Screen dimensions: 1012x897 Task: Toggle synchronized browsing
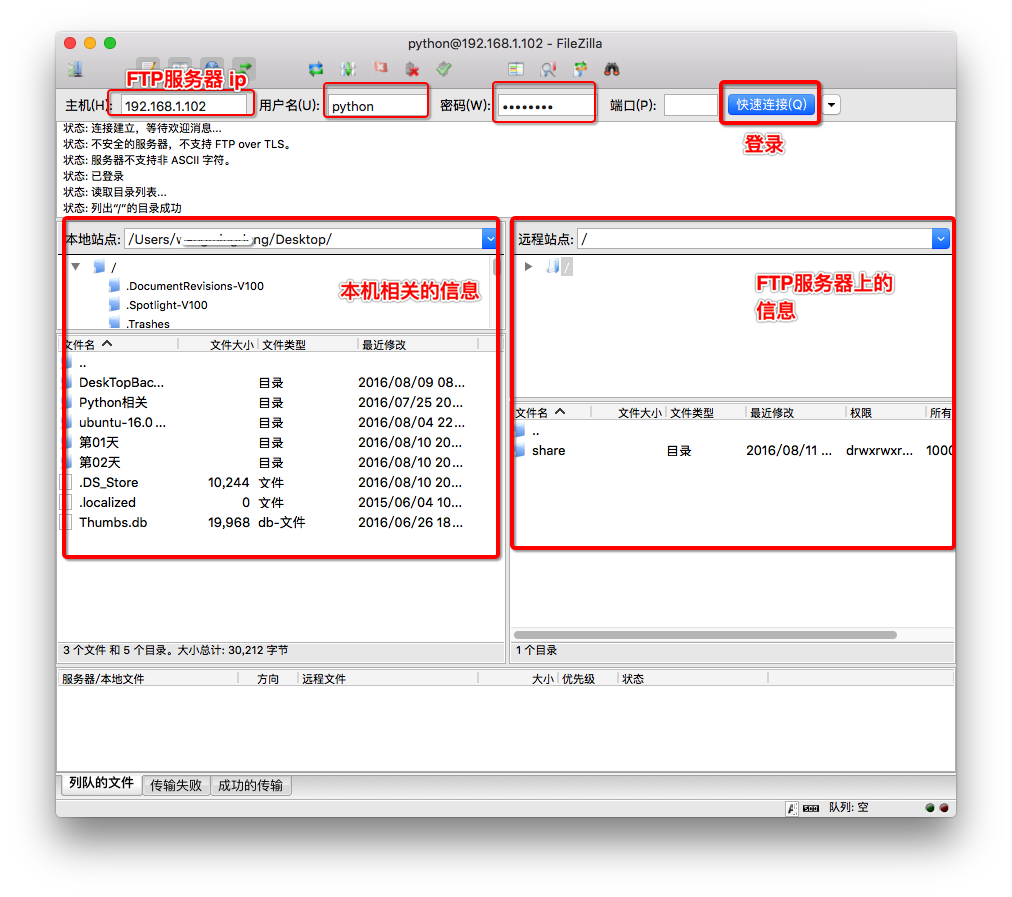580,69
